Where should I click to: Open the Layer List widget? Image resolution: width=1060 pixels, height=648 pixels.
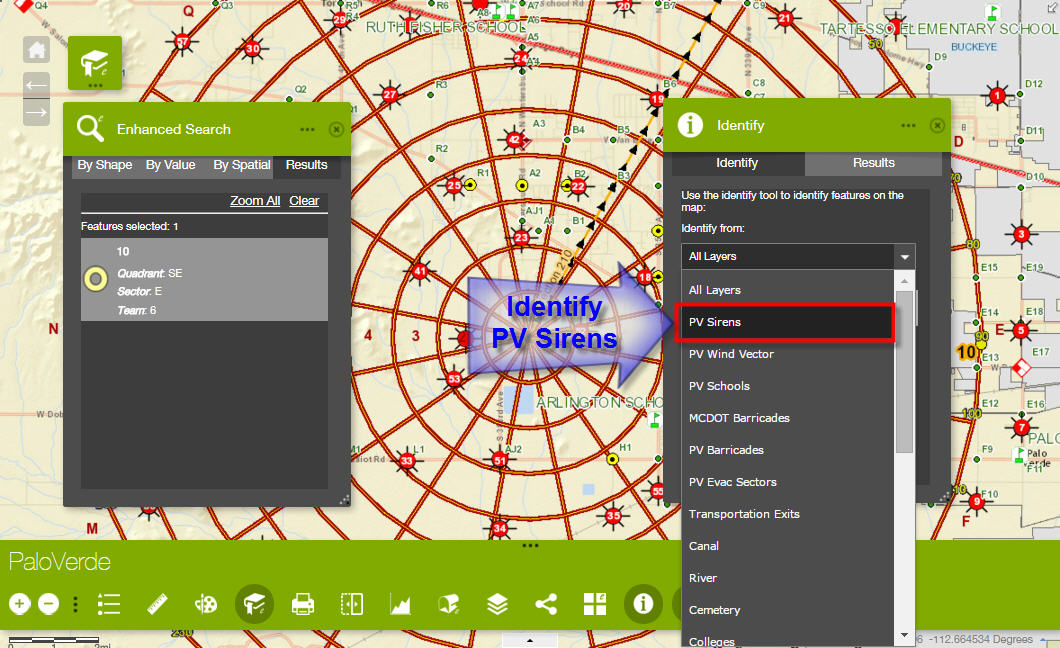pos(498,603)
